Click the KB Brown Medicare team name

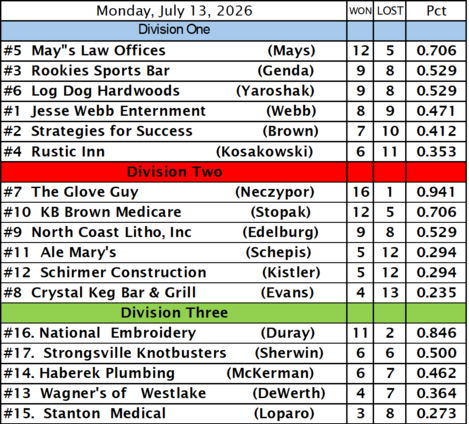tap(111, 212)
